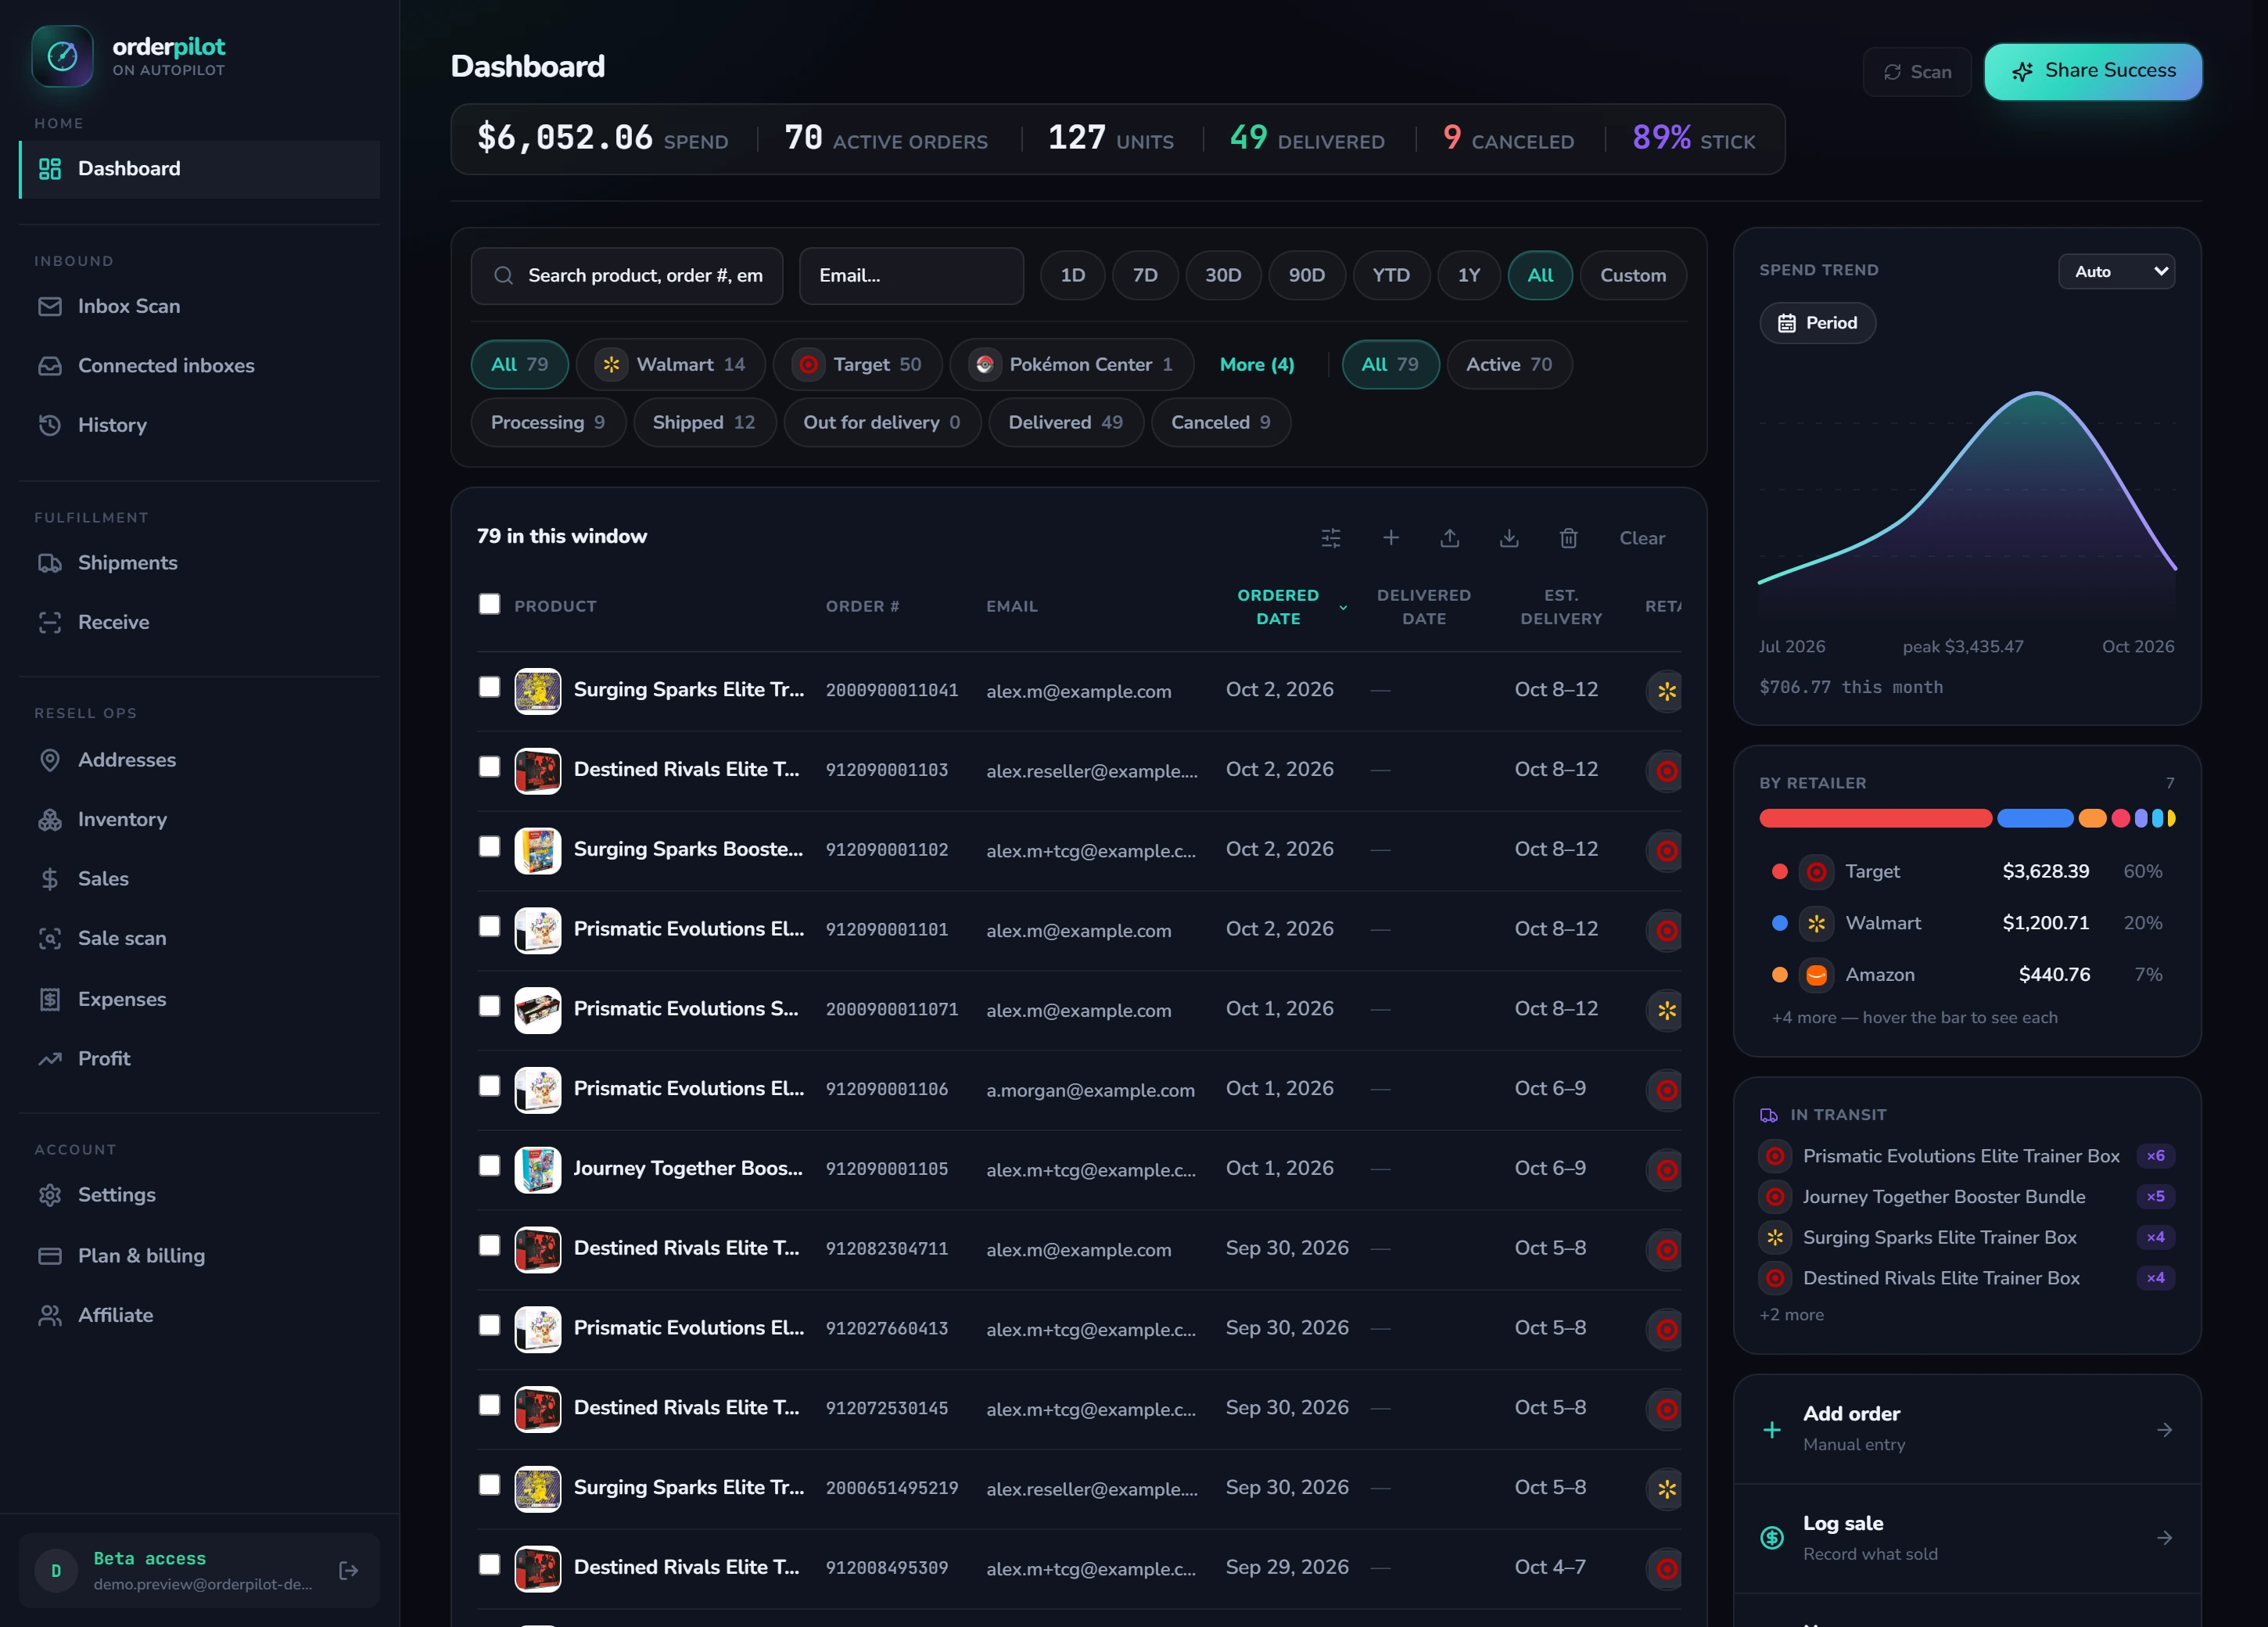This screenshot has height=1627, width=2268.
Task: Open the Auto dropdown in Spend Trend
Action: point(2116,271)
